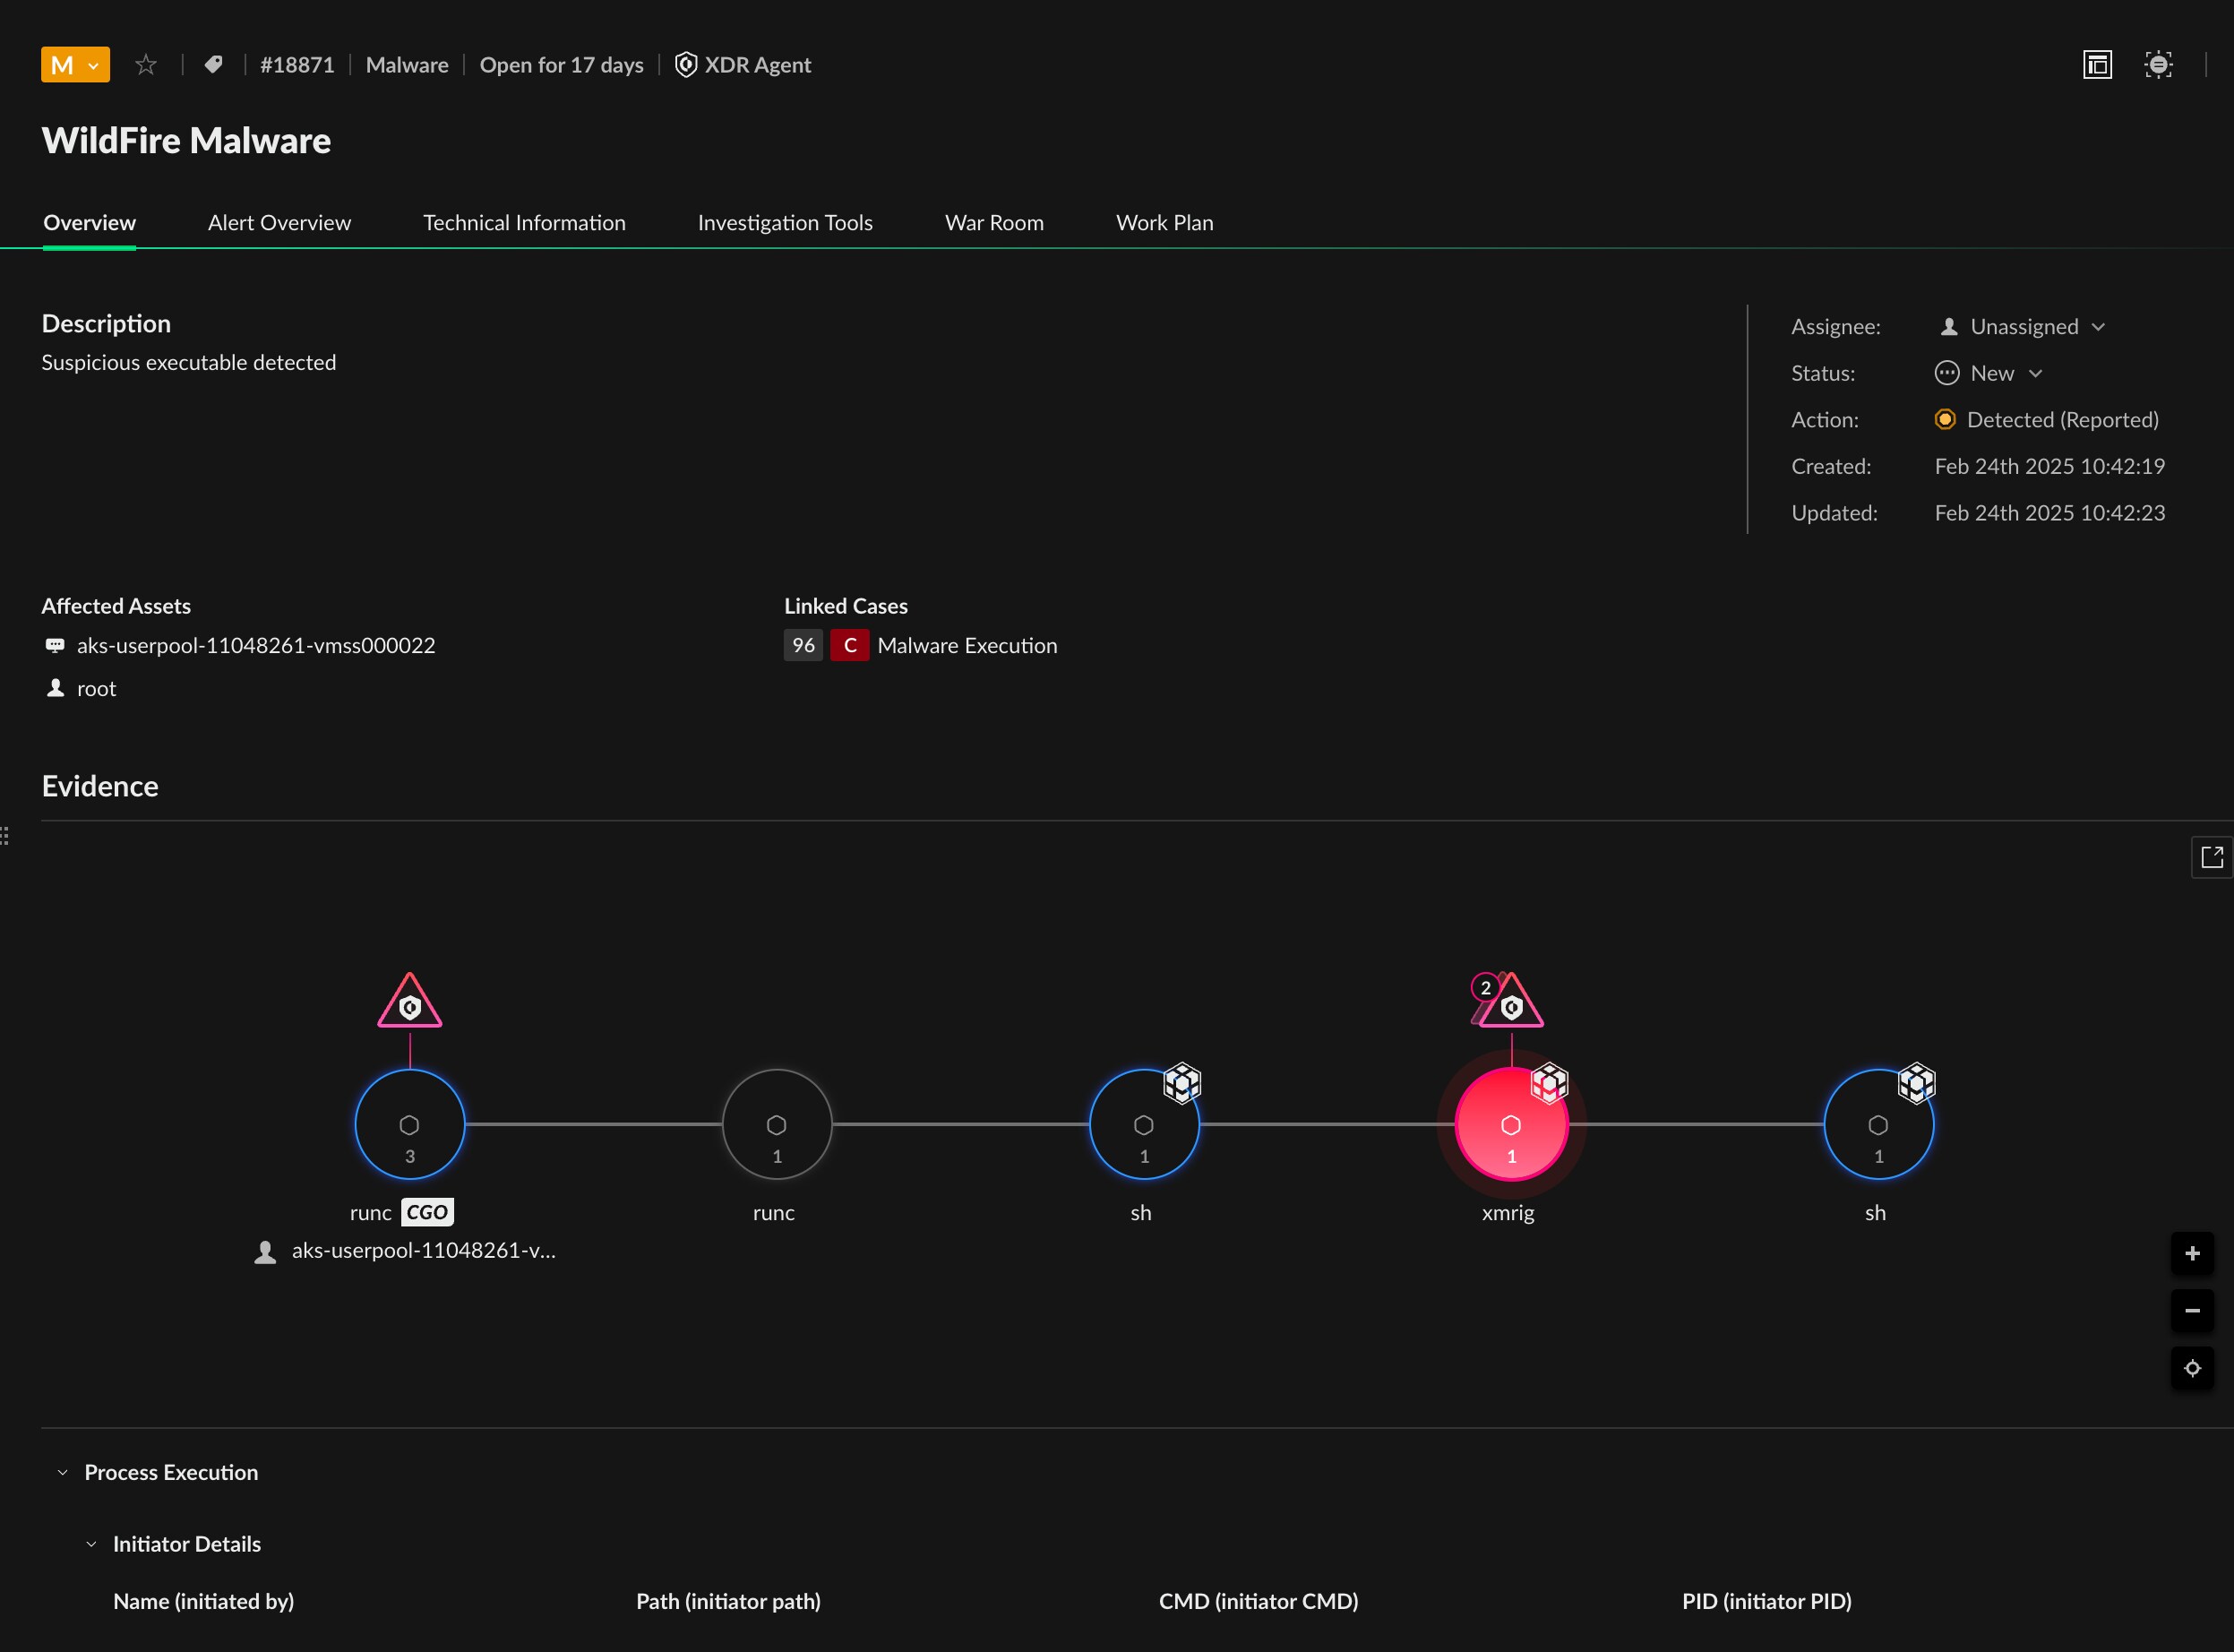This screenshot has height=1652, width=2234.
Task: Click the tag icon in header
Action: (213, 65)
